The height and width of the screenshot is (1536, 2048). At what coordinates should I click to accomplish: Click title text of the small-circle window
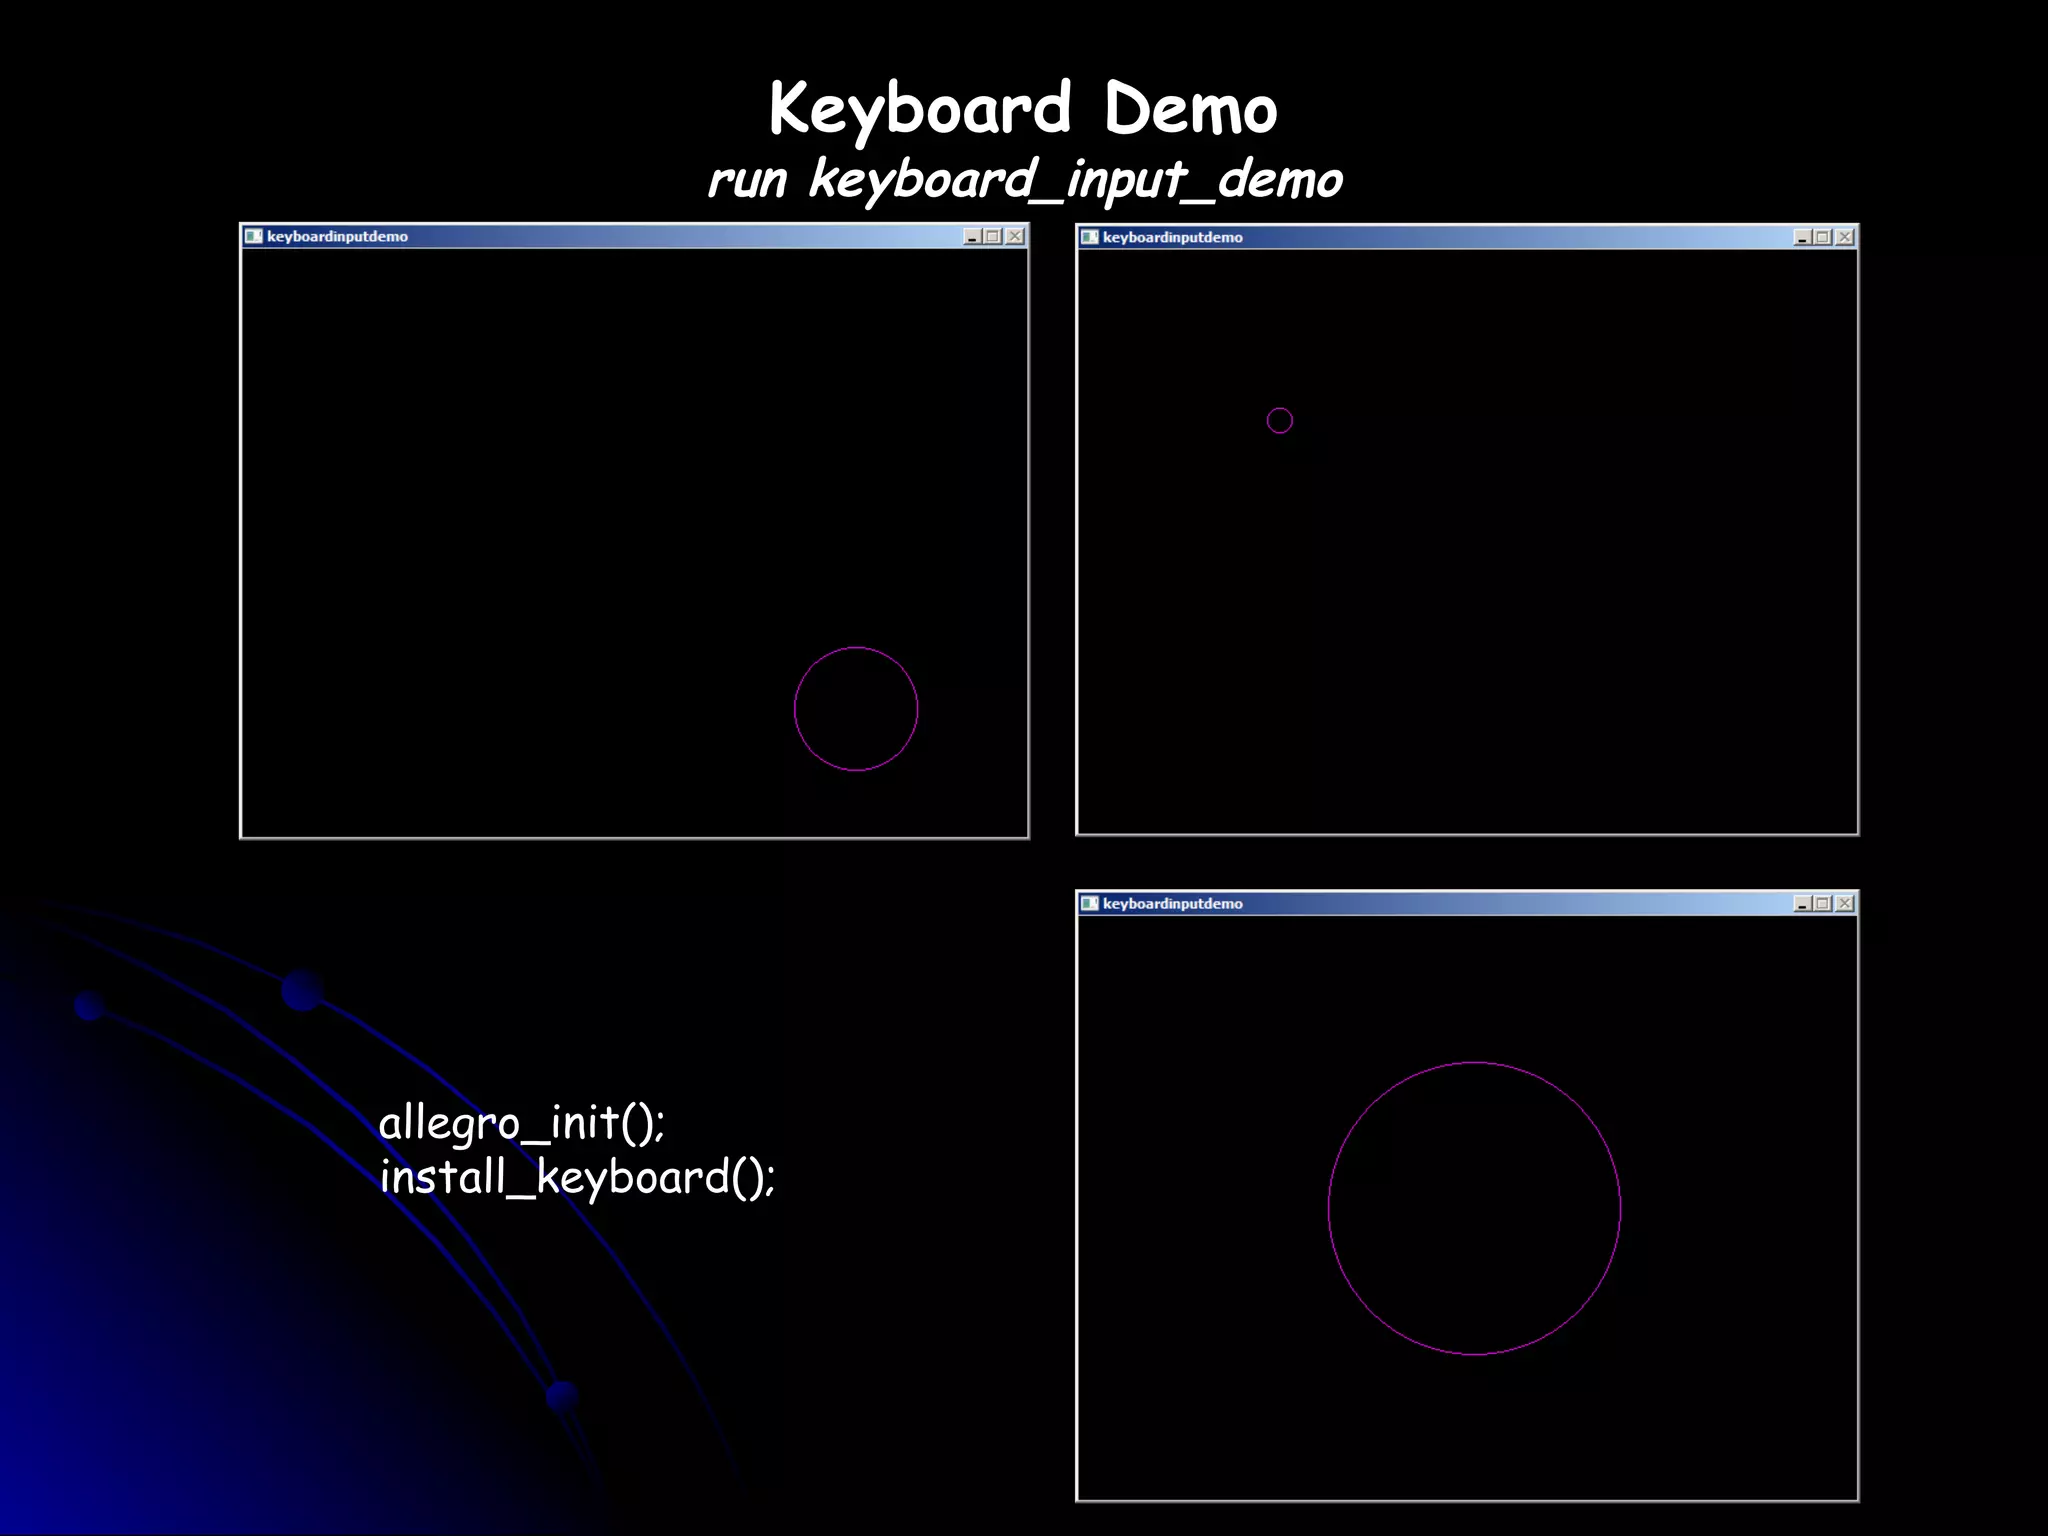[1172, 237]
